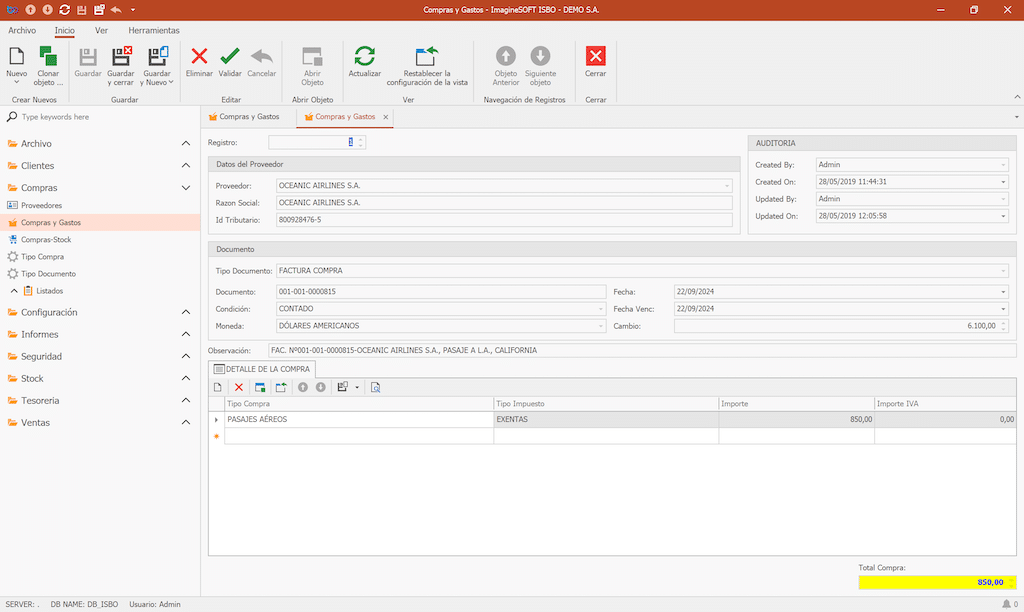Add a new row in the detail grid toolbar
Viewport: 1024px width, 612px height.
pos(217,387)
